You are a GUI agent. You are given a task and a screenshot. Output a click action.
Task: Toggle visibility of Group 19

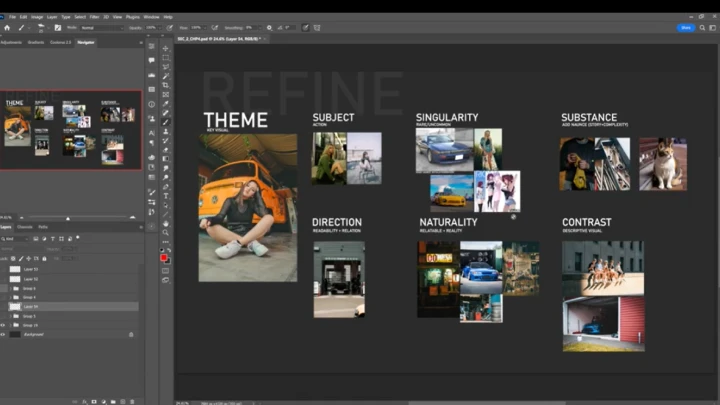coord(3,325)
